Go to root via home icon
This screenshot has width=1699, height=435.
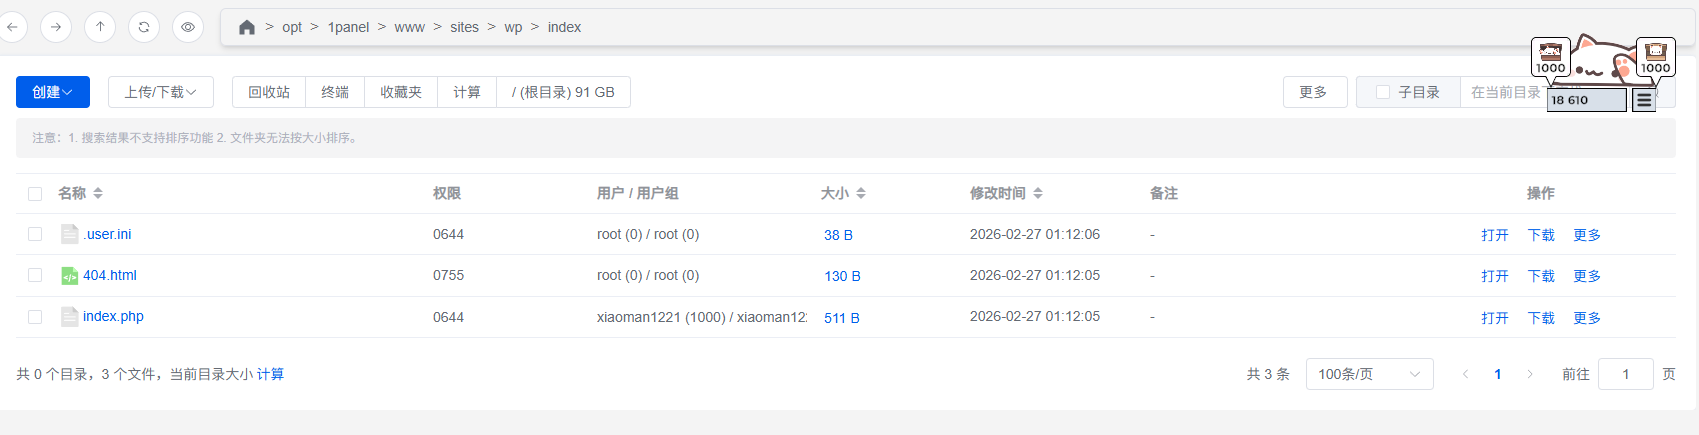(x=247, y=27)
